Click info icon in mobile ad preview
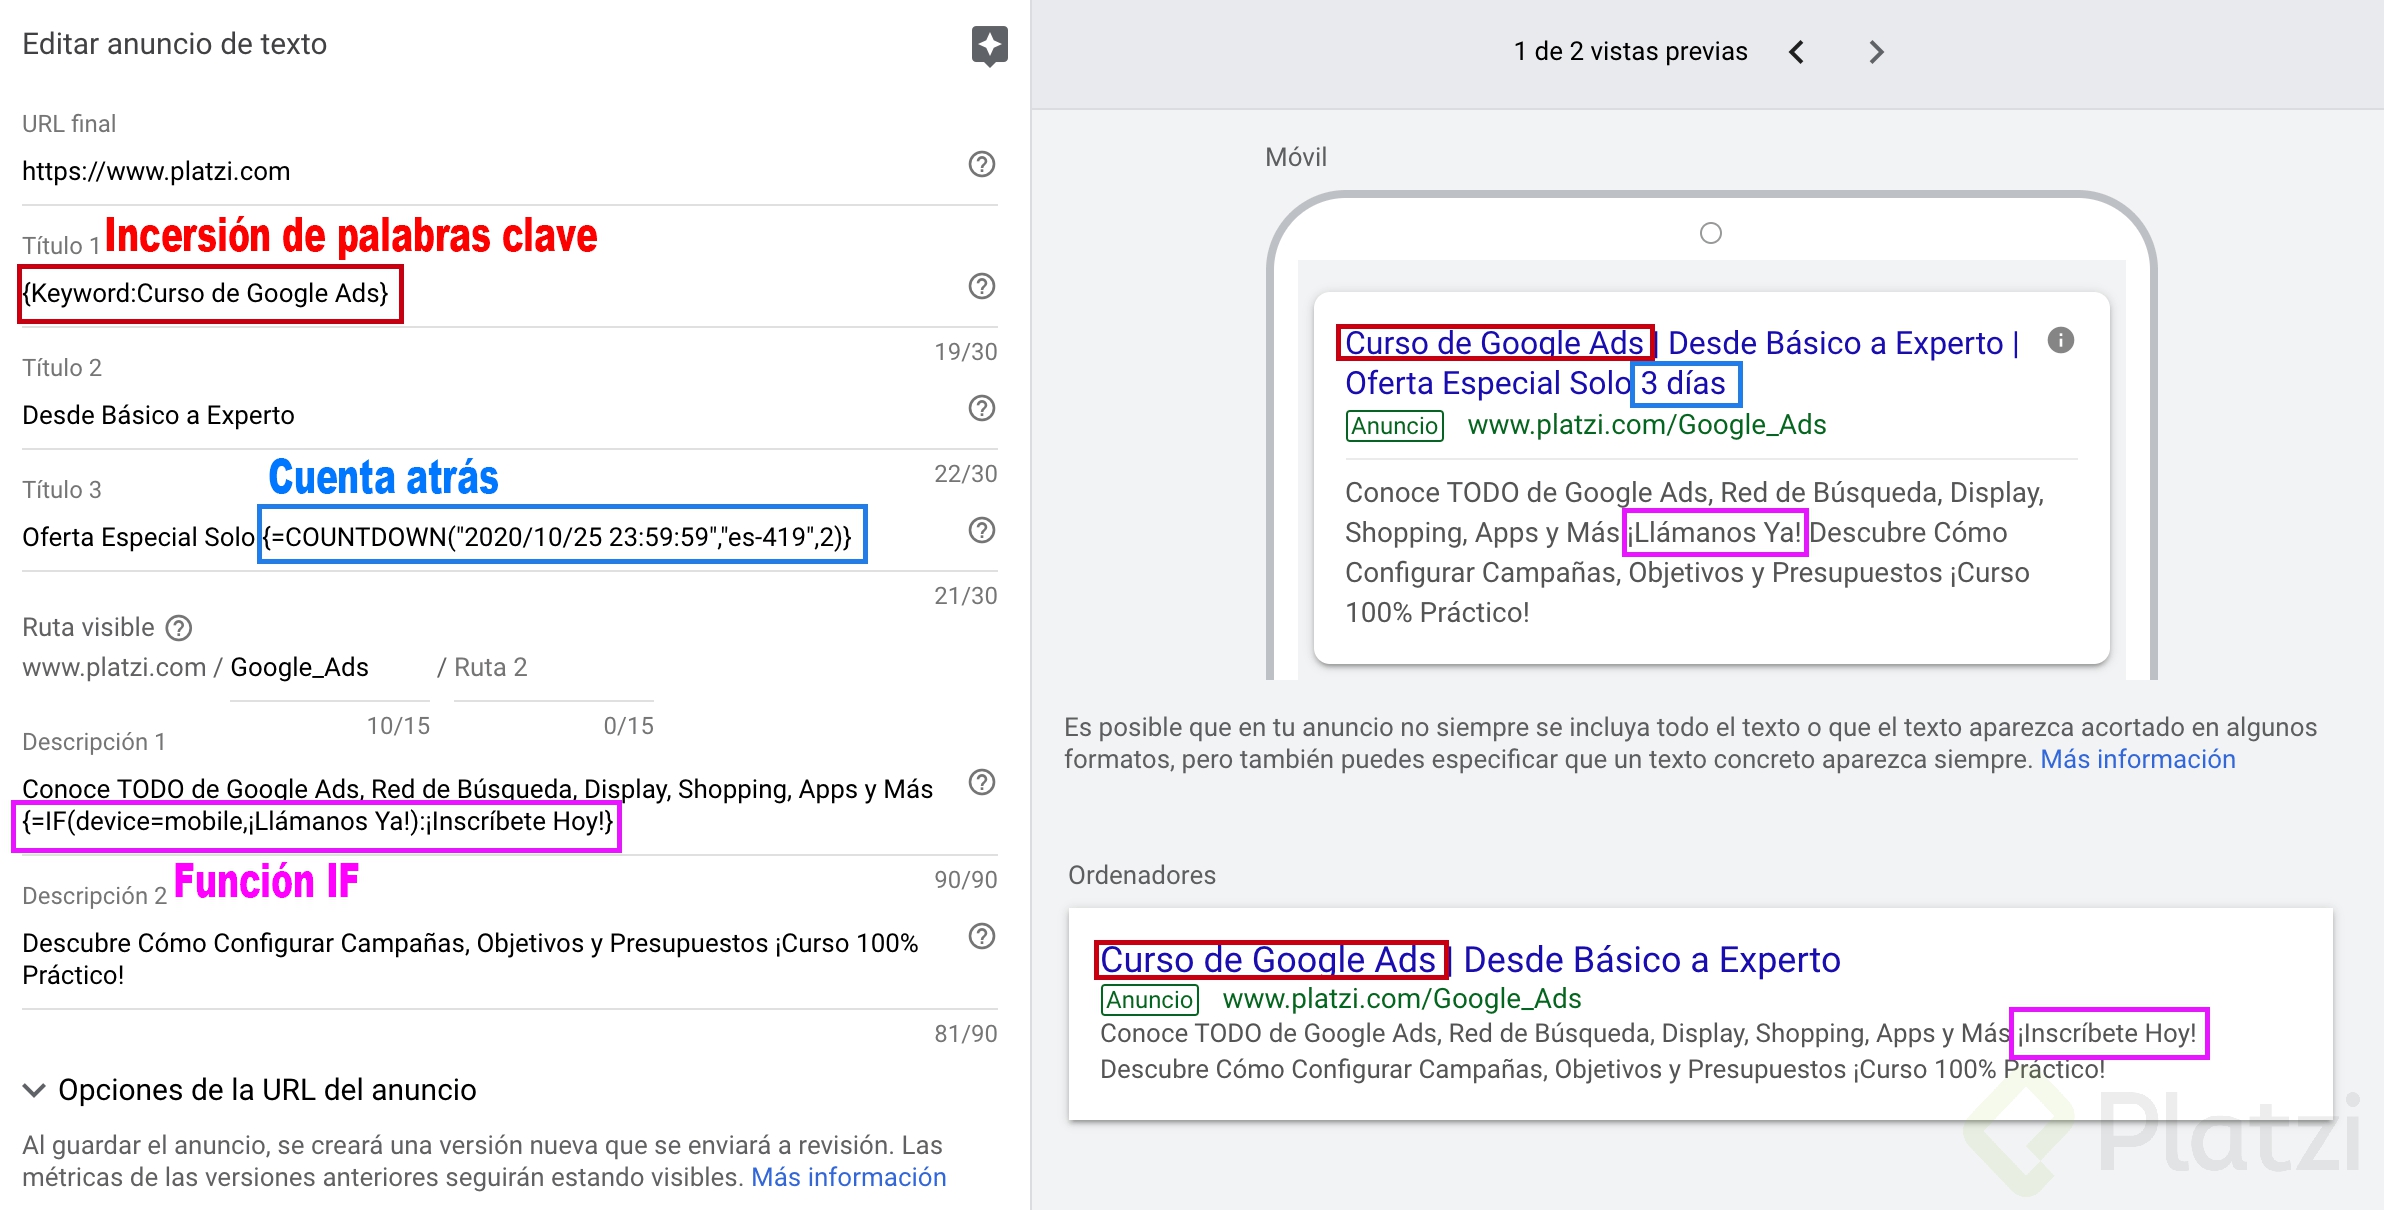Image resolution: width=2384 pixels, height=1210 pixels. click(2061, 341)
